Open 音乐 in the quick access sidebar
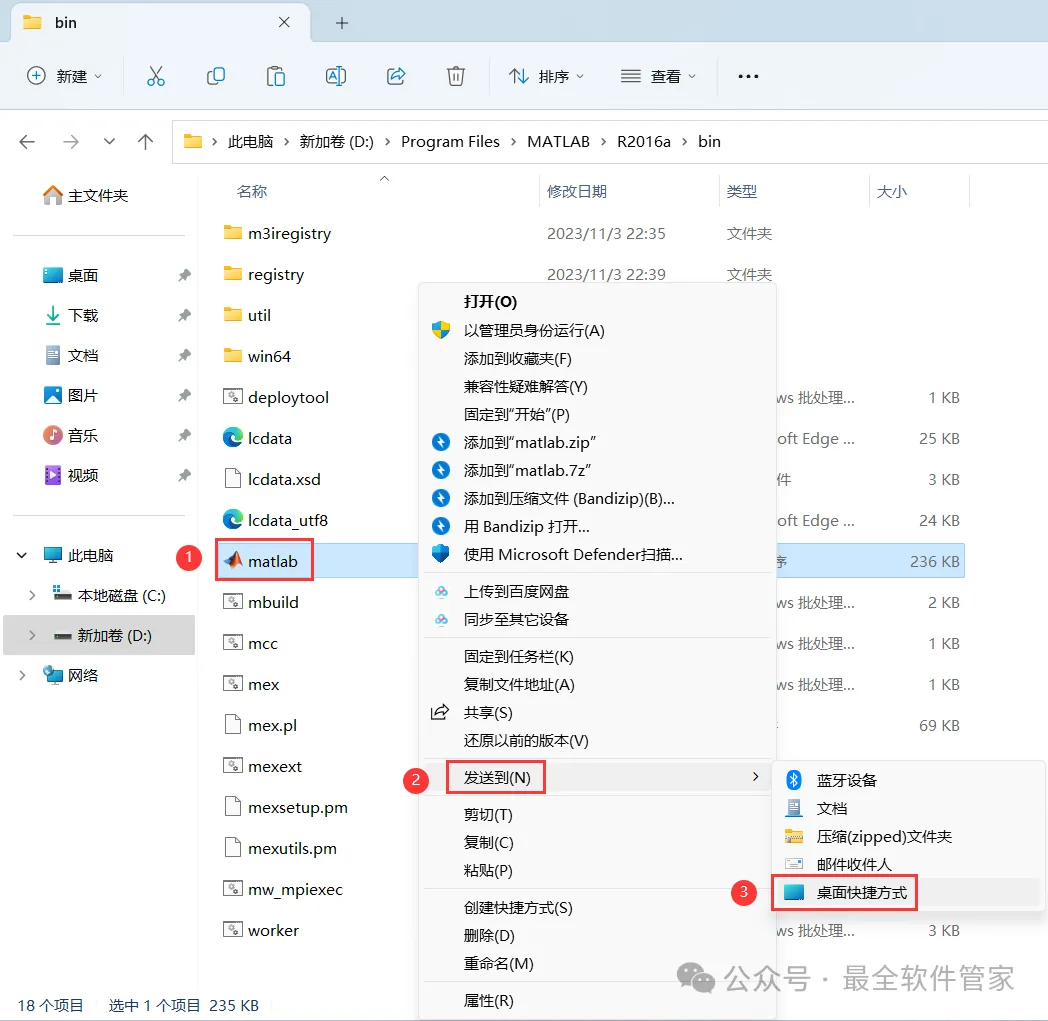 [x=71, y=436]
